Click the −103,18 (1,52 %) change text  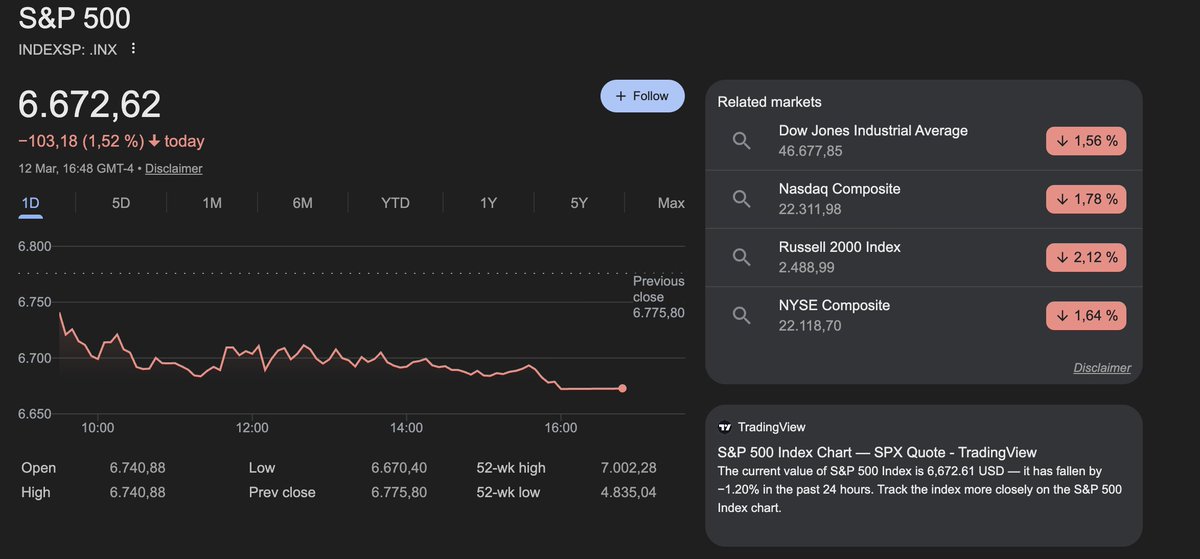81,141
